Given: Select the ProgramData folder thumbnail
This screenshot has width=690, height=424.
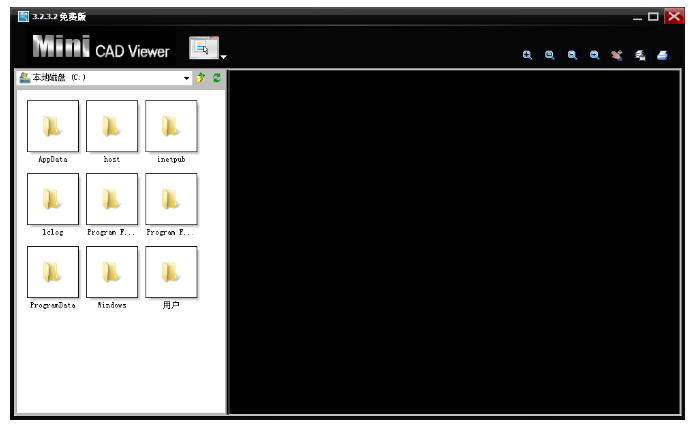Looking at the screenshot, I should pos(53,272).
